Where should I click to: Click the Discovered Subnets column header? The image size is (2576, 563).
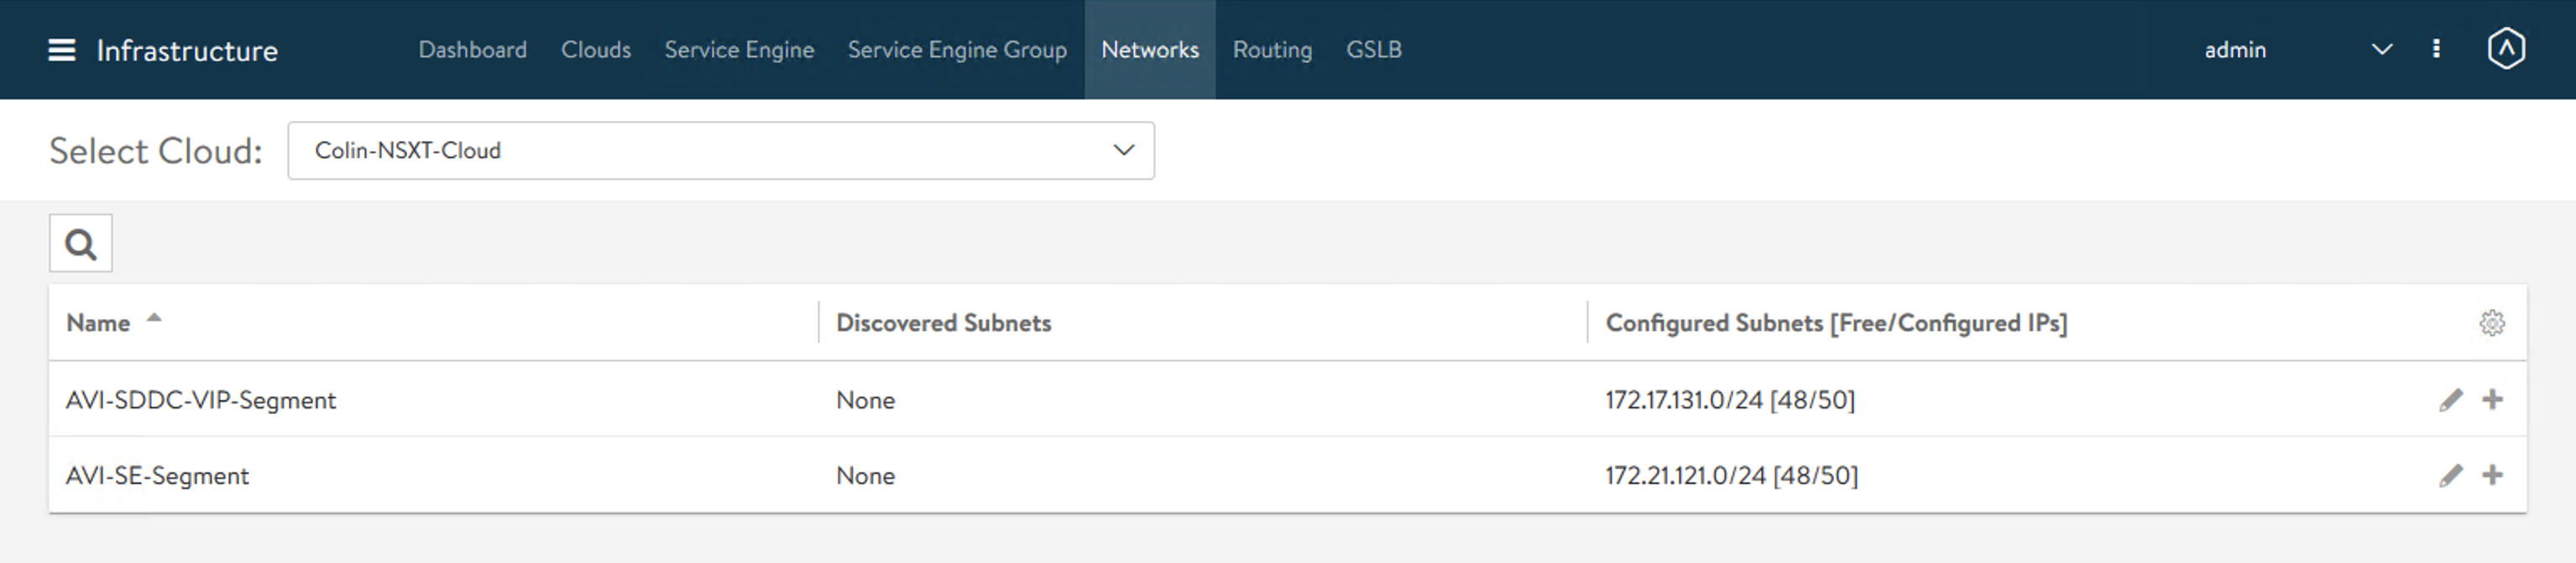(x=943, y=323)
